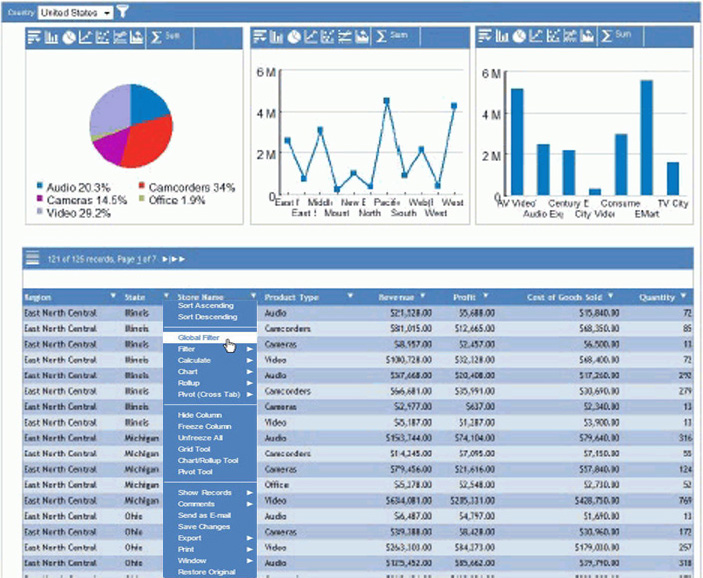
Task: Click the Cameras 14.5% legend color swatch
Action: pos(39,198)
